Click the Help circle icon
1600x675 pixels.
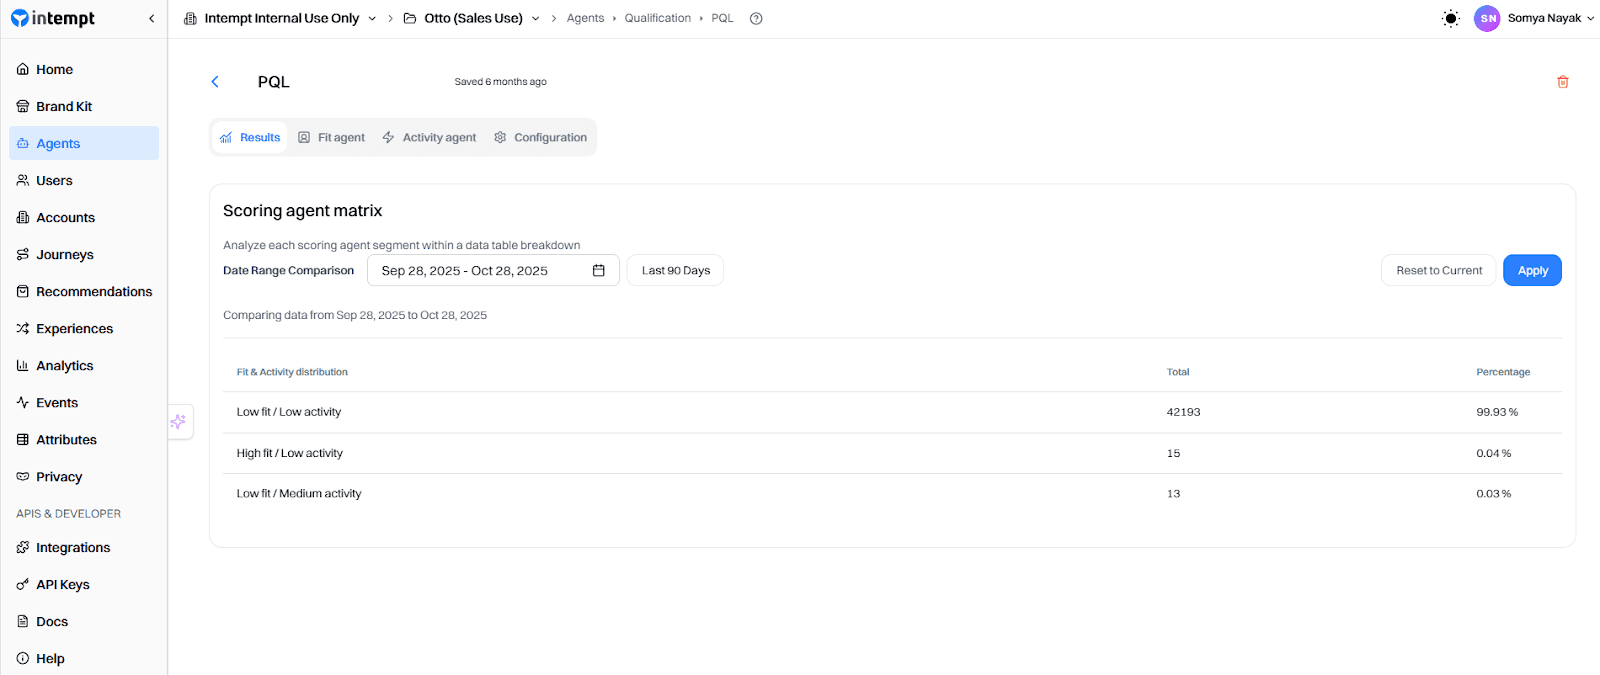[x=22, y=658]
